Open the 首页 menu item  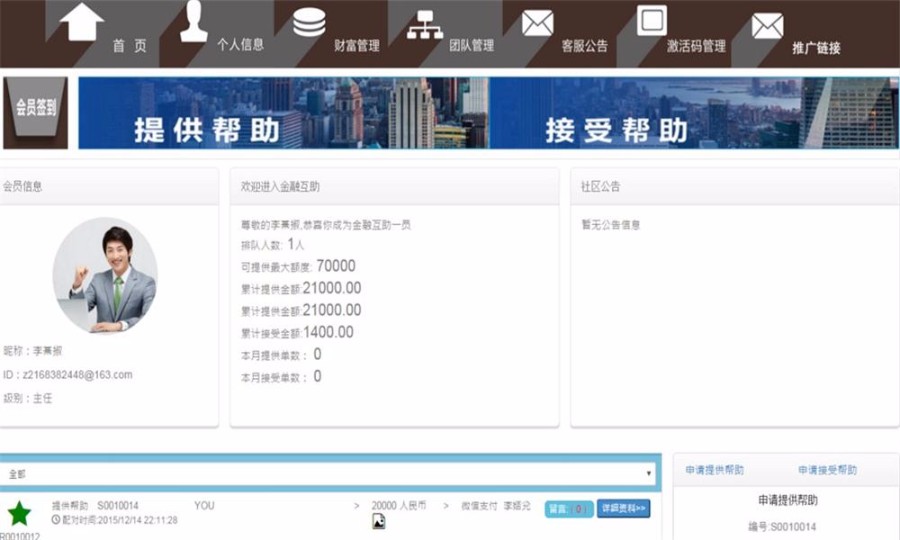tap(130, 46)
